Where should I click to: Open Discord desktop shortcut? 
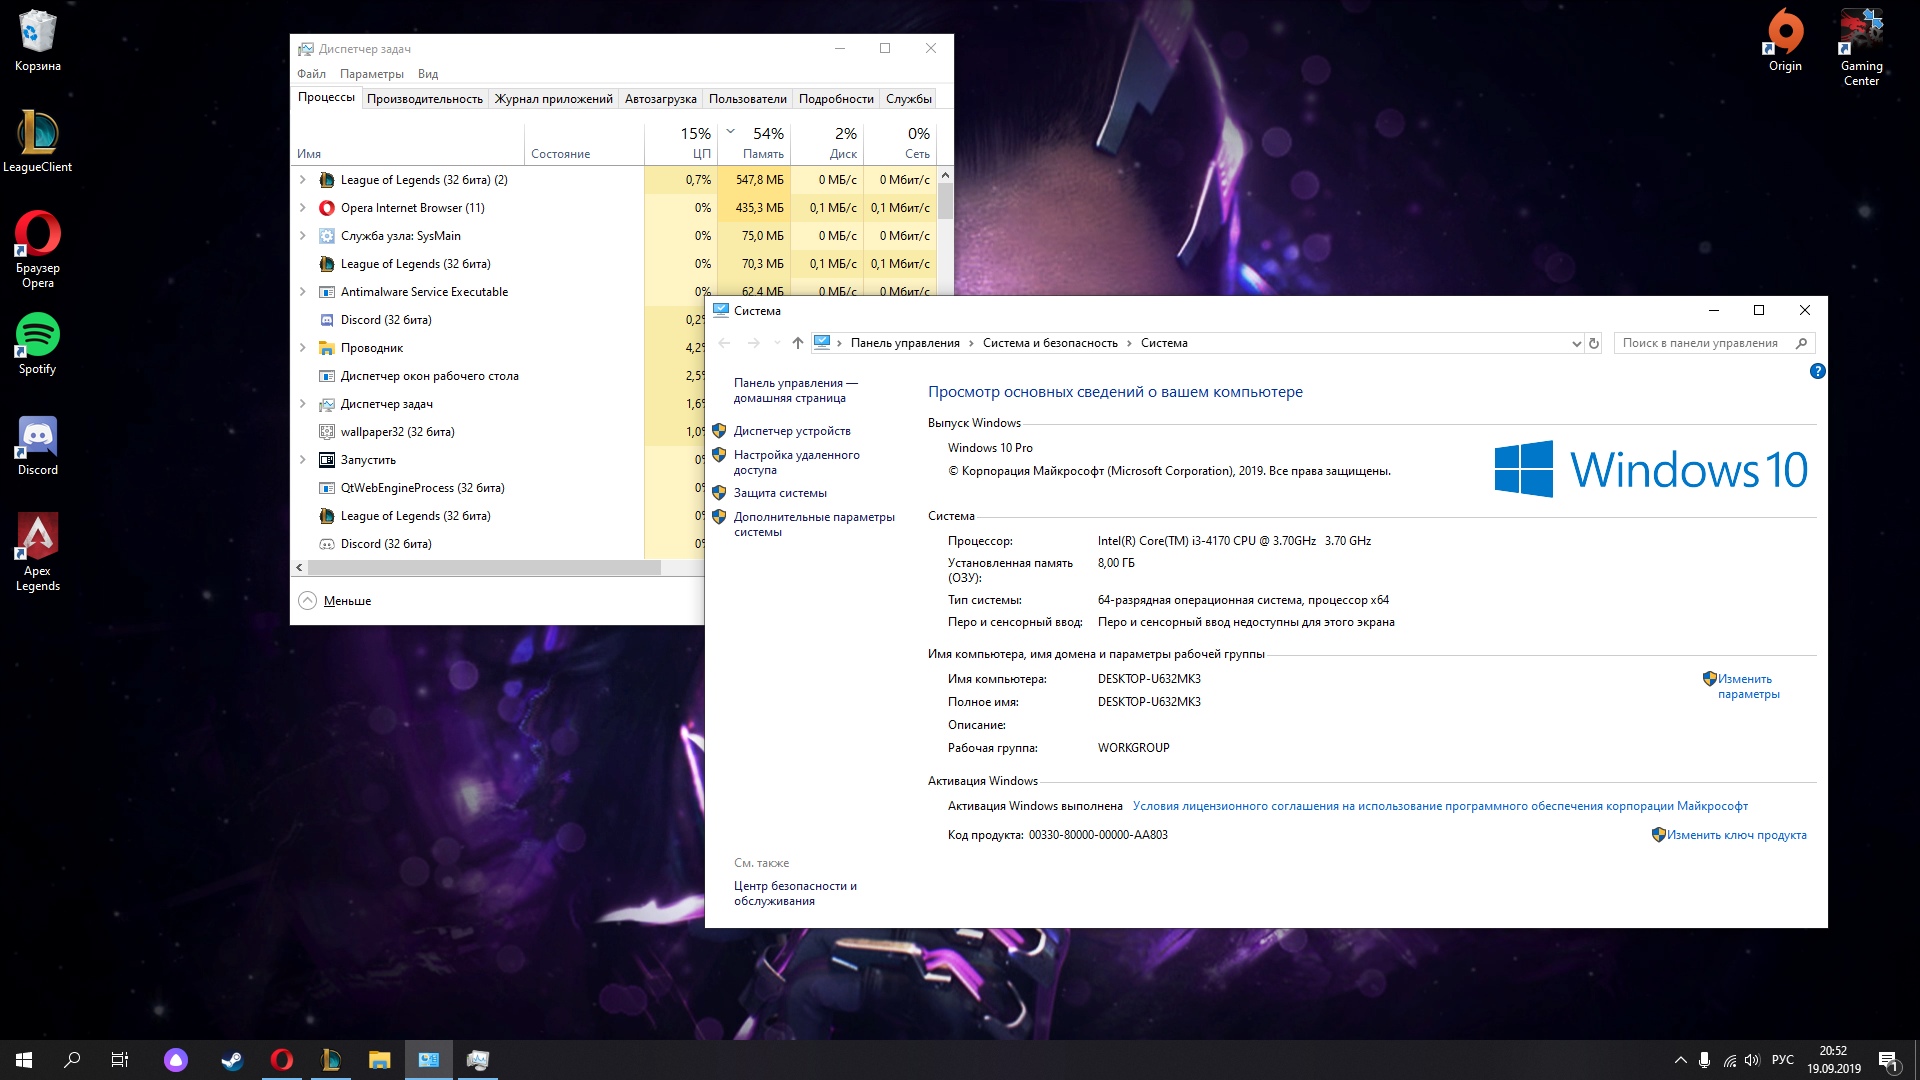tap(37, 446)
